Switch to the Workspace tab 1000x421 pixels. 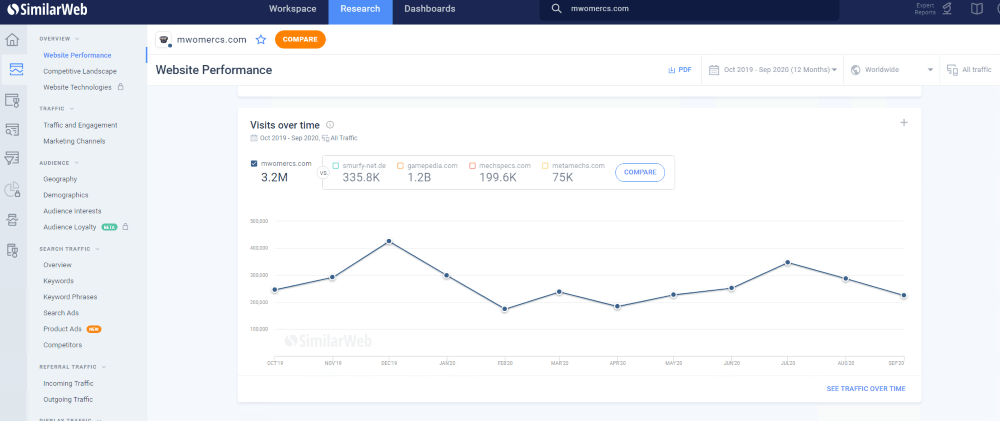292,9
